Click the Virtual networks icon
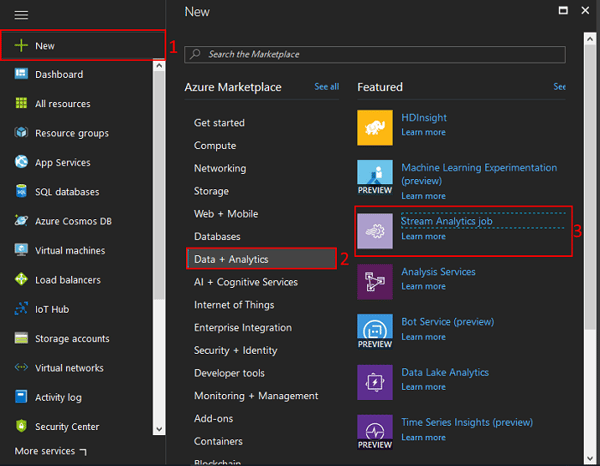Image resolution: width=600 pixels, height=466 pixels. point(21,367)
